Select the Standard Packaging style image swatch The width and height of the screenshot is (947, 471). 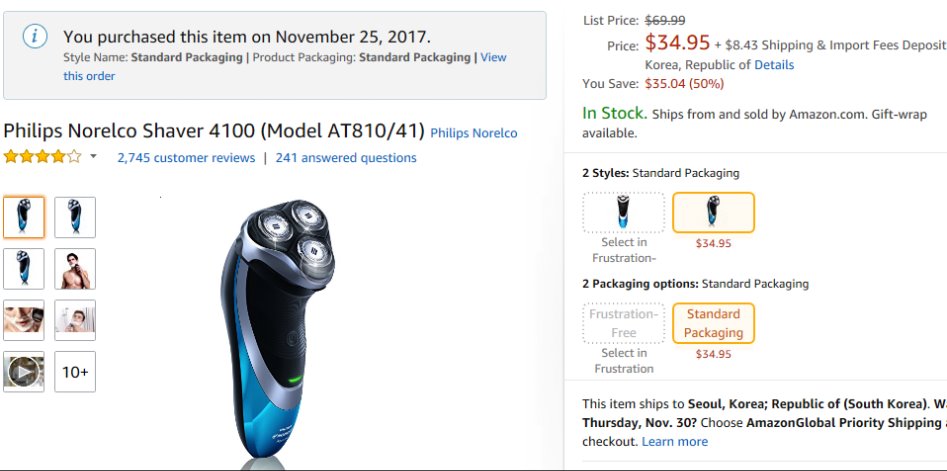[x=713, y=212]
